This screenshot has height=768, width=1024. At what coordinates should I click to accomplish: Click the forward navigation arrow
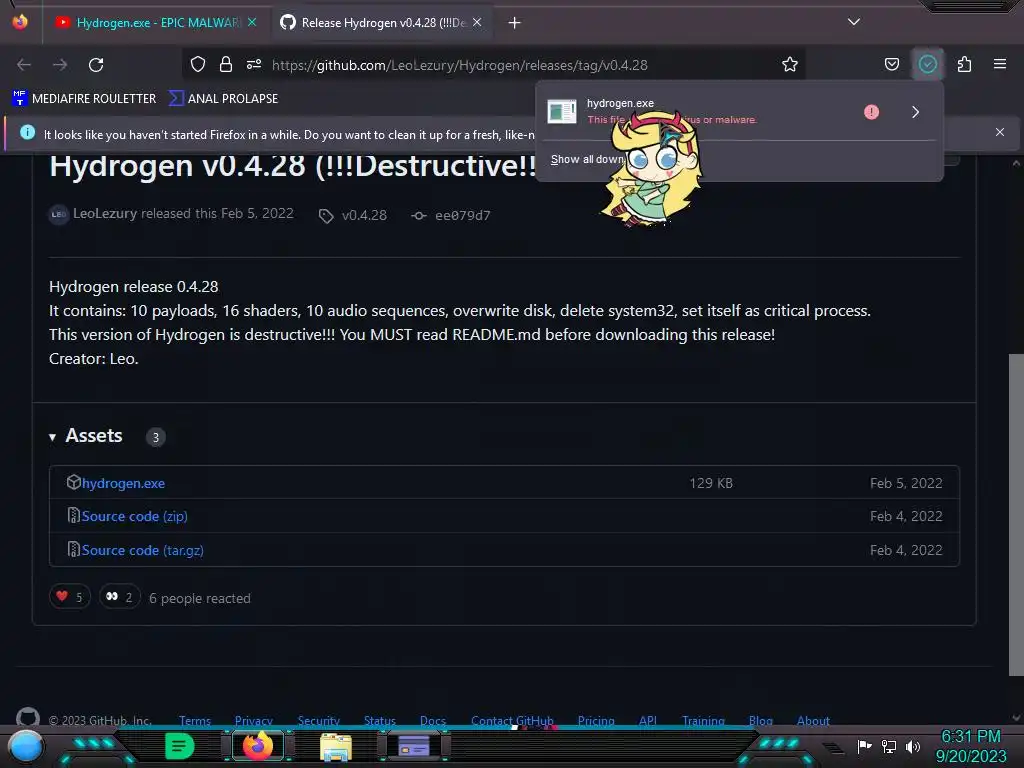click(x=60, y=65)
